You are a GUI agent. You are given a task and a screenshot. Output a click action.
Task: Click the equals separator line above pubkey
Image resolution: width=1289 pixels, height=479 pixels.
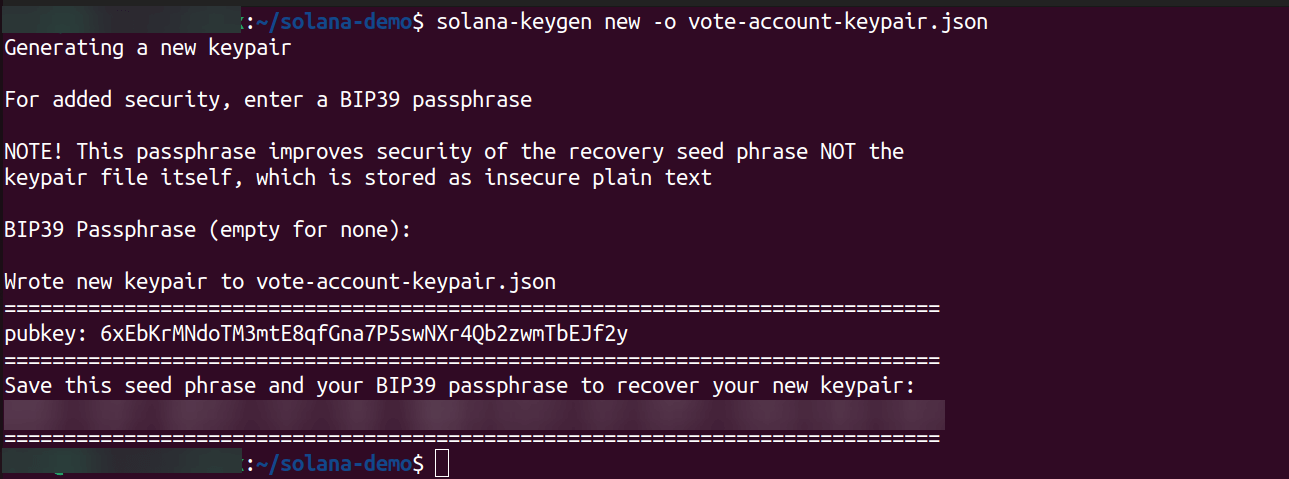[472, 308]
